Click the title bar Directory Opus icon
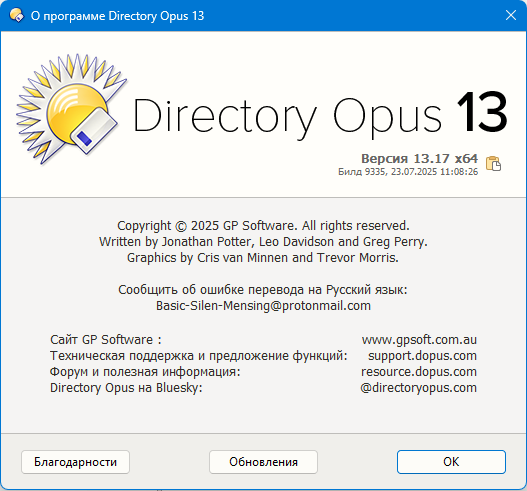 tap(16, 15)
